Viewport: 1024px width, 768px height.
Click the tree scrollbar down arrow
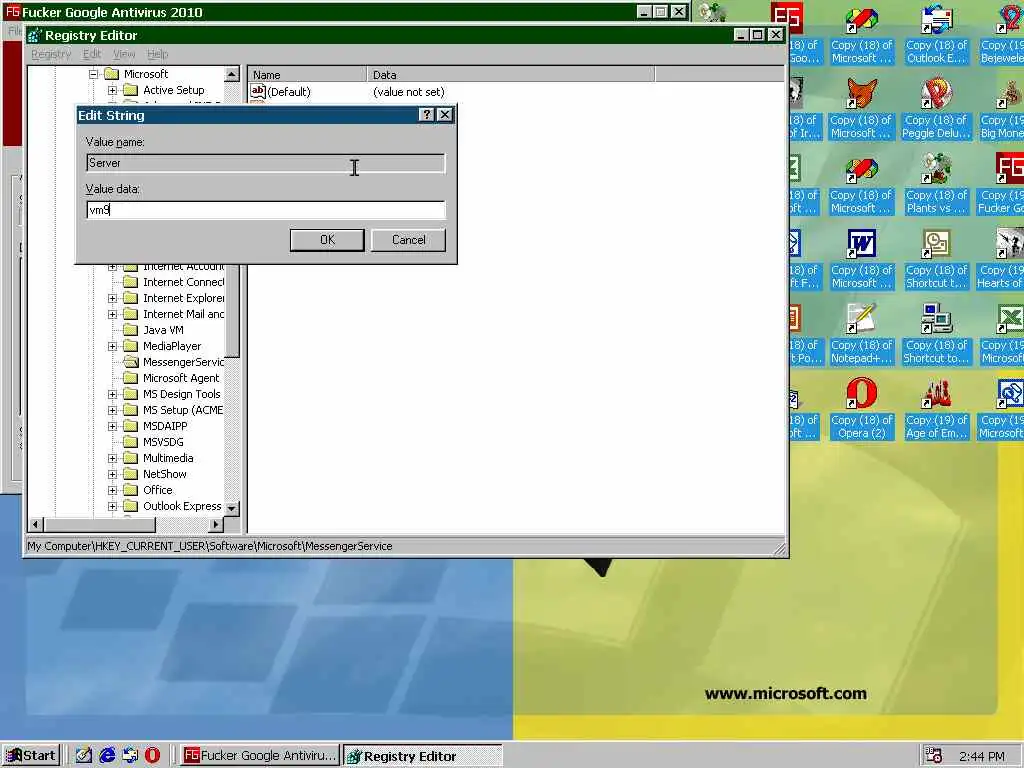pyautogui.click(x=232, y=507)
